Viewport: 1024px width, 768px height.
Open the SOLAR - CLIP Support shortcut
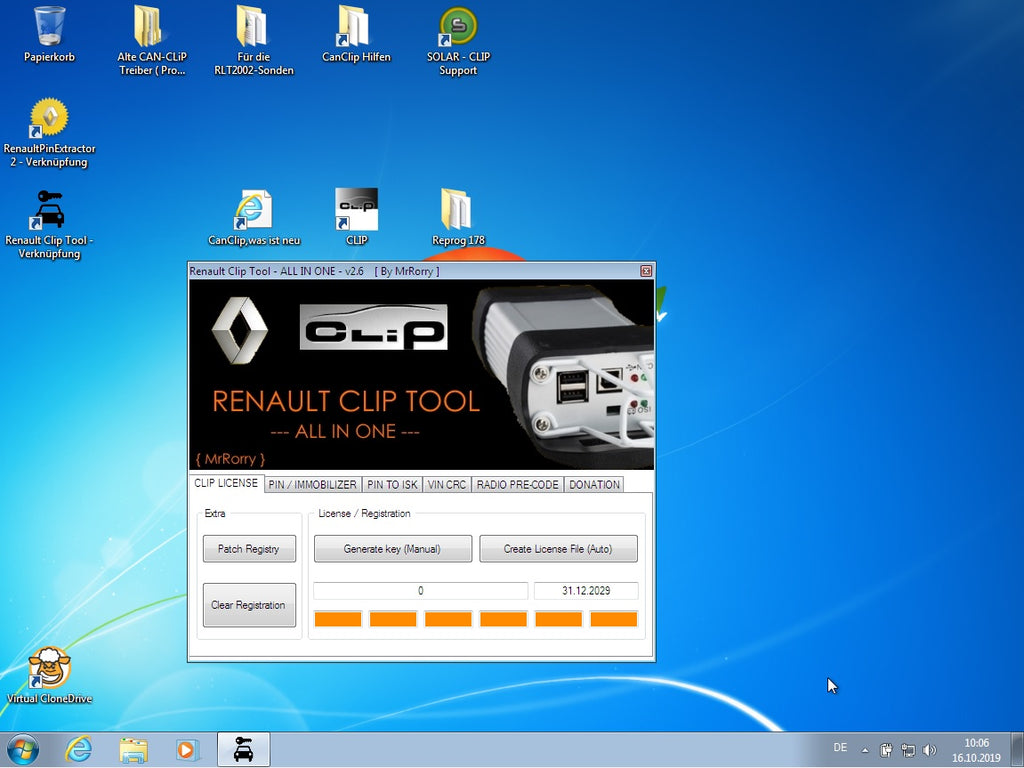pyautogui.click(x=458, y=27)
